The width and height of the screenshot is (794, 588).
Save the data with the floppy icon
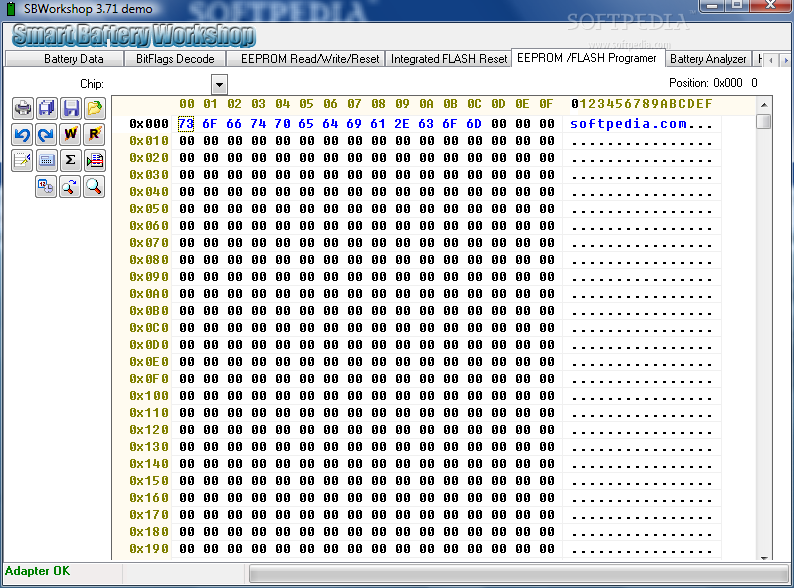tap(70, 108)
